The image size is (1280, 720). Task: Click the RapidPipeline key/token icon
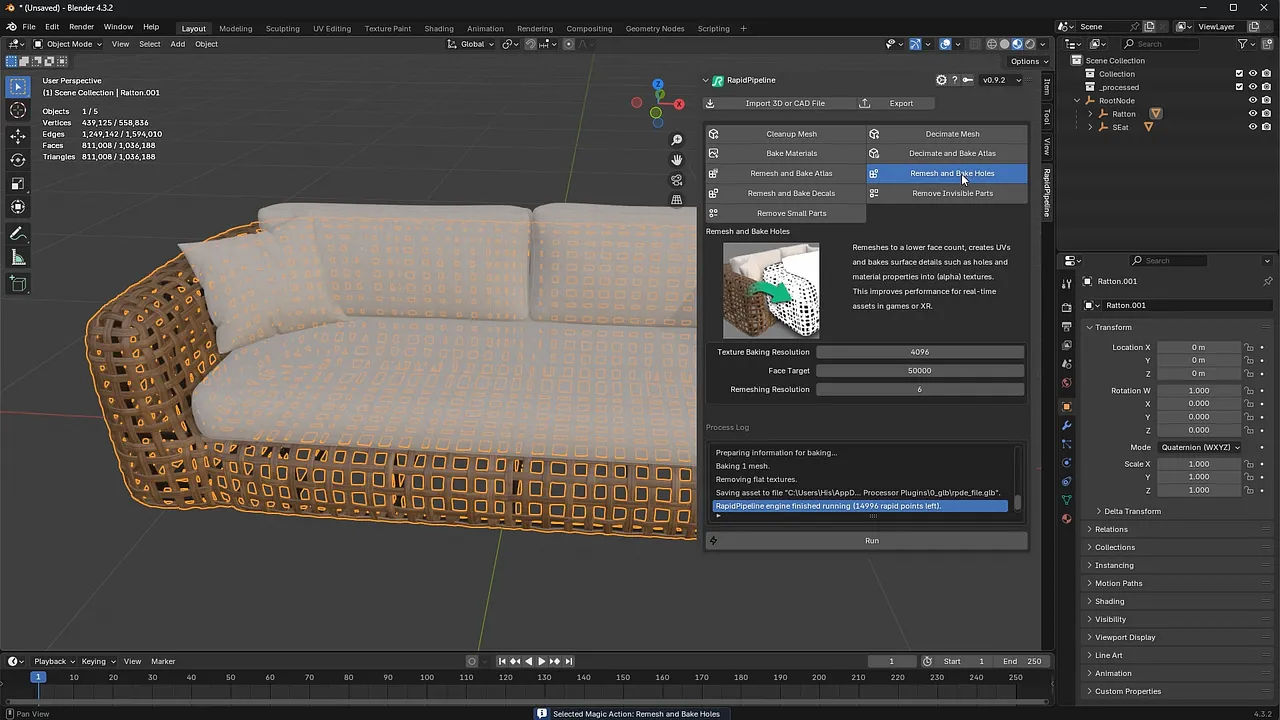(x=966, y=80)
